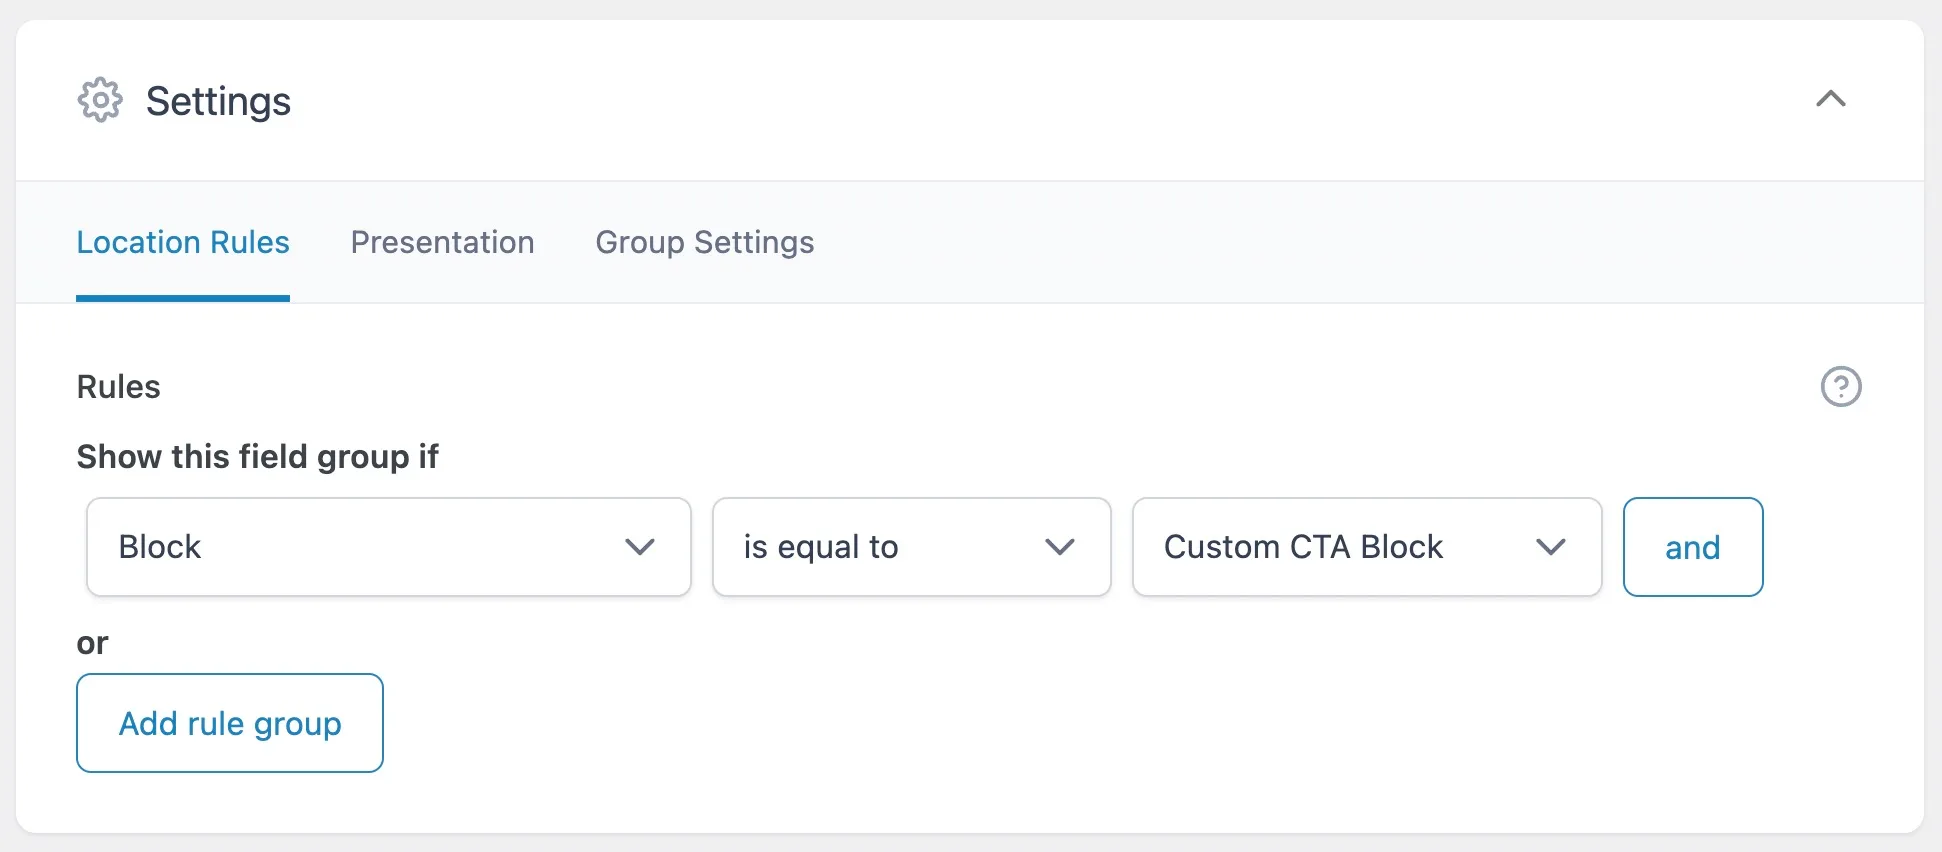1942x852 pixels.
Task: Click the Add rule group button
Action: [x=230, y=723]
